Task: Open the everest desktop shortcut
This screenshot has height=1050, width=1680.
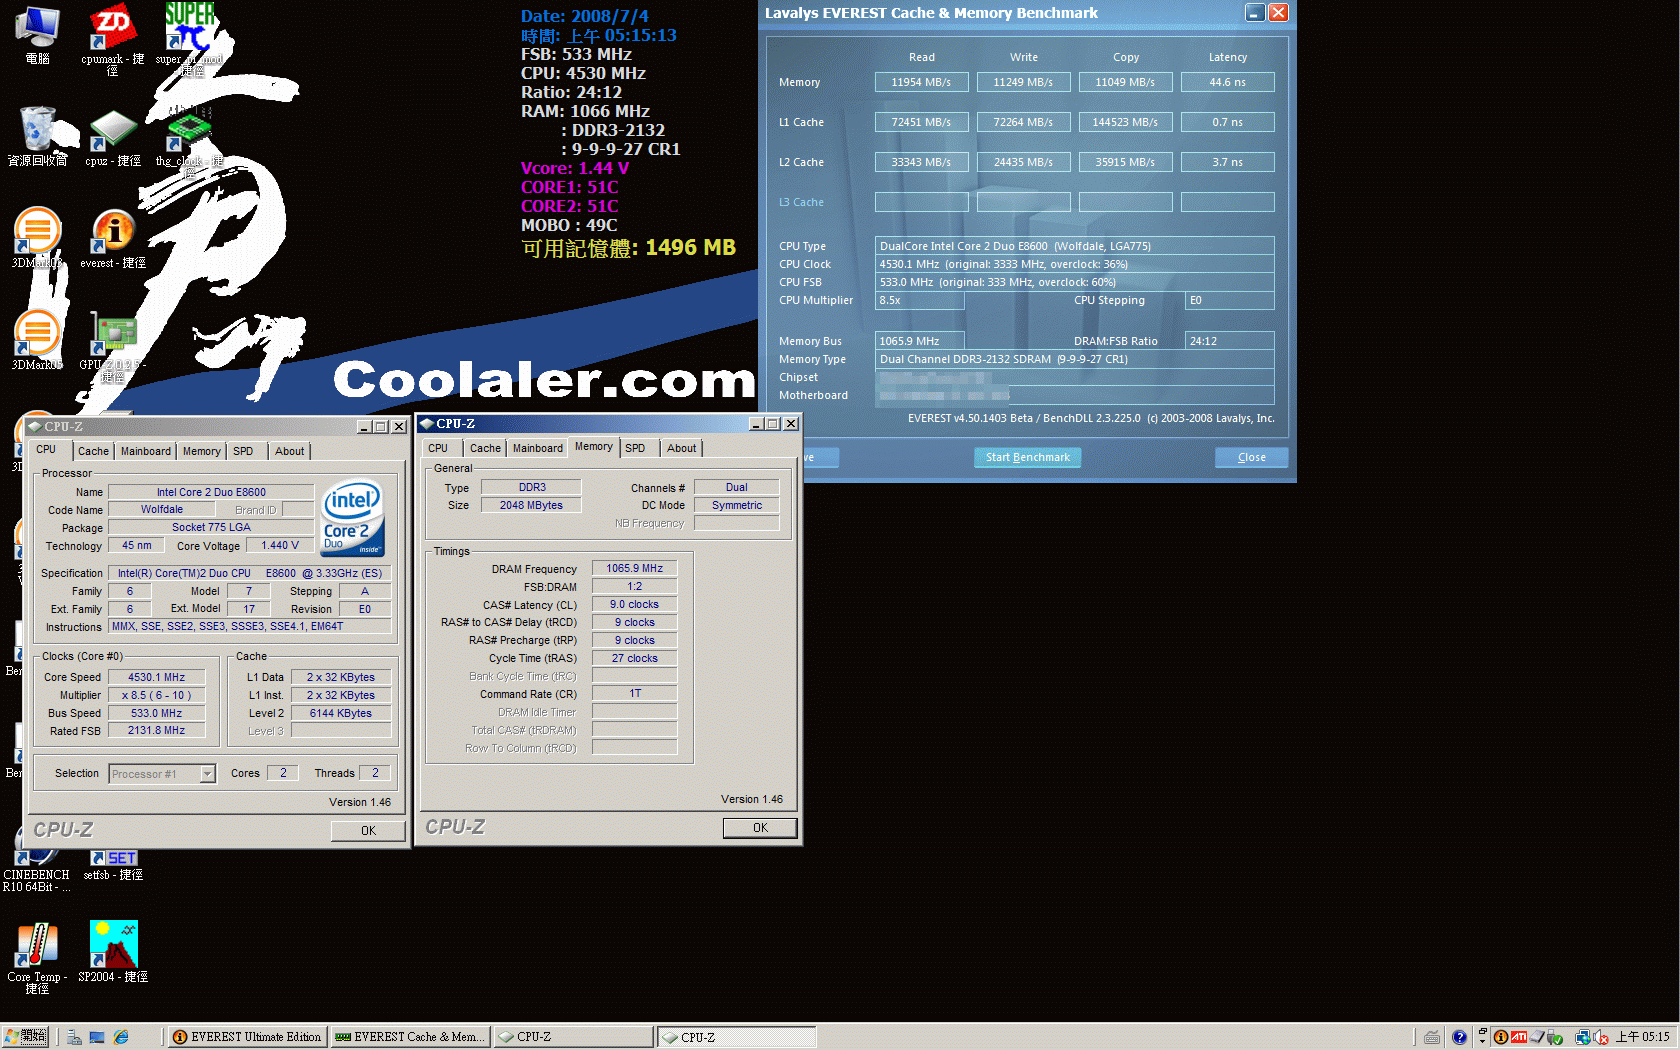Action: pos(112,238)
